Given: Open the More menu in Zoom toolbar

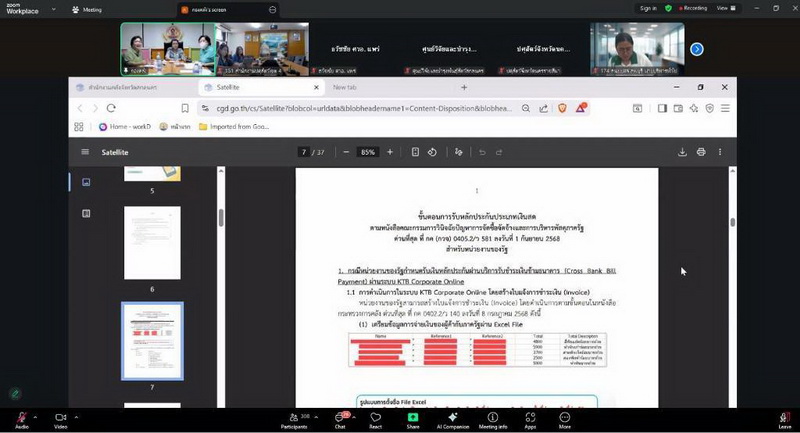Looking at the screenshot, I should [x=565, y=419].
